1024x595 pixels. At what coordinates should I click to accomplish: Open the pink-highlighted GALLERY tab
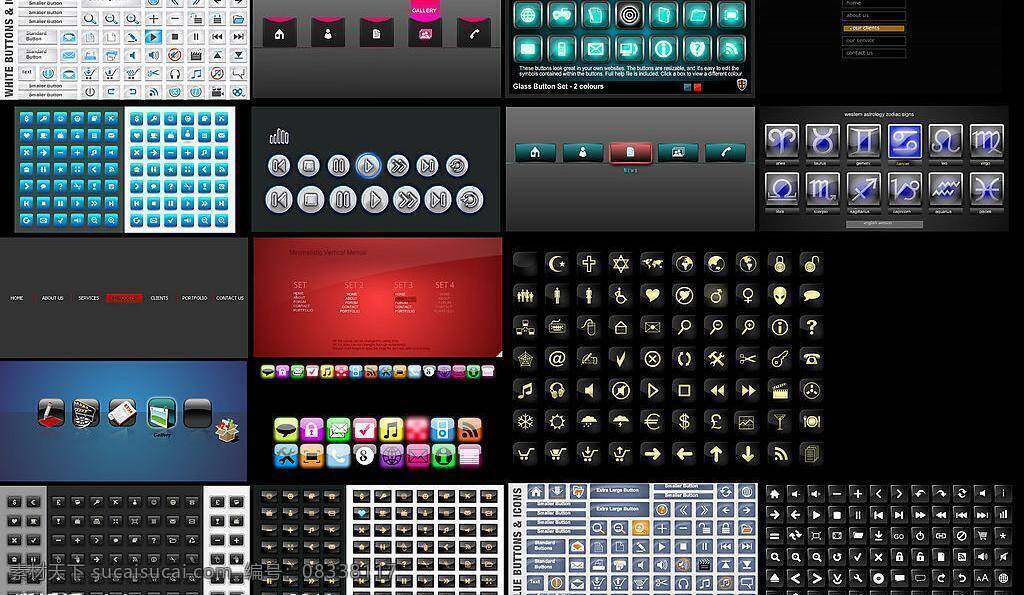pyautogui.click(x=425, y=24)
